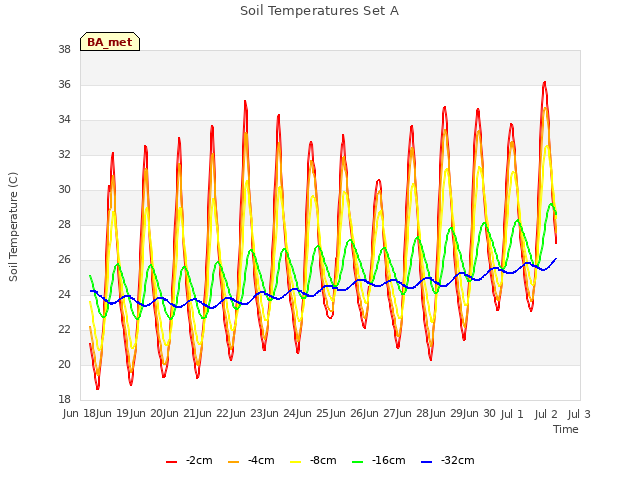
Task: Click the Jun 30 x-axis date label
Action: 480,414
